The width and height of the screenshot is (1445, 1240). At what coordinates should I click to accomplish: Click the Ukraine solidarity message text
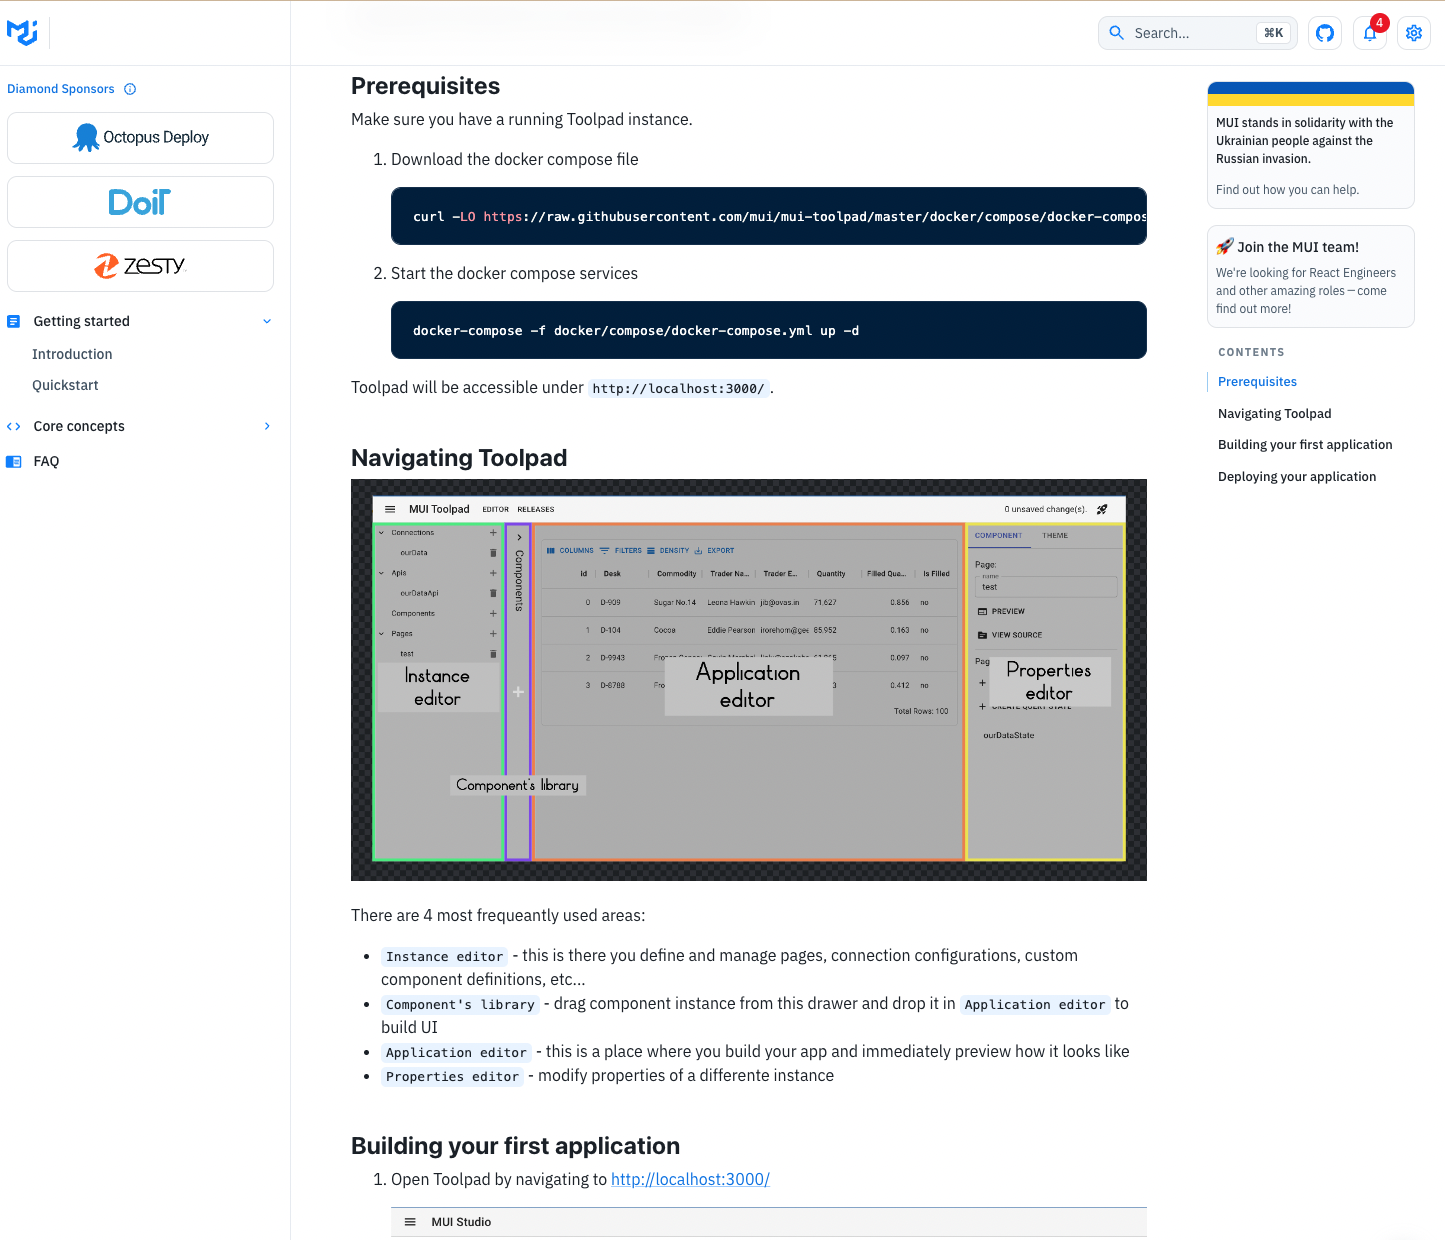(x=1304, y=141)
